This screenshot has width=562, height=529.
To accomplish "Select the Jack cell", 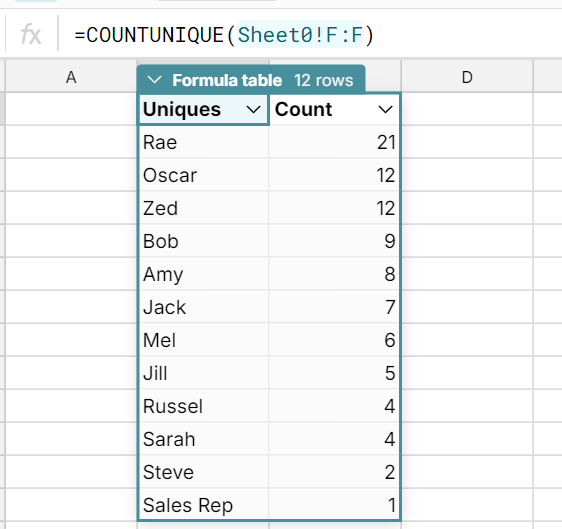I will (203, 307).
